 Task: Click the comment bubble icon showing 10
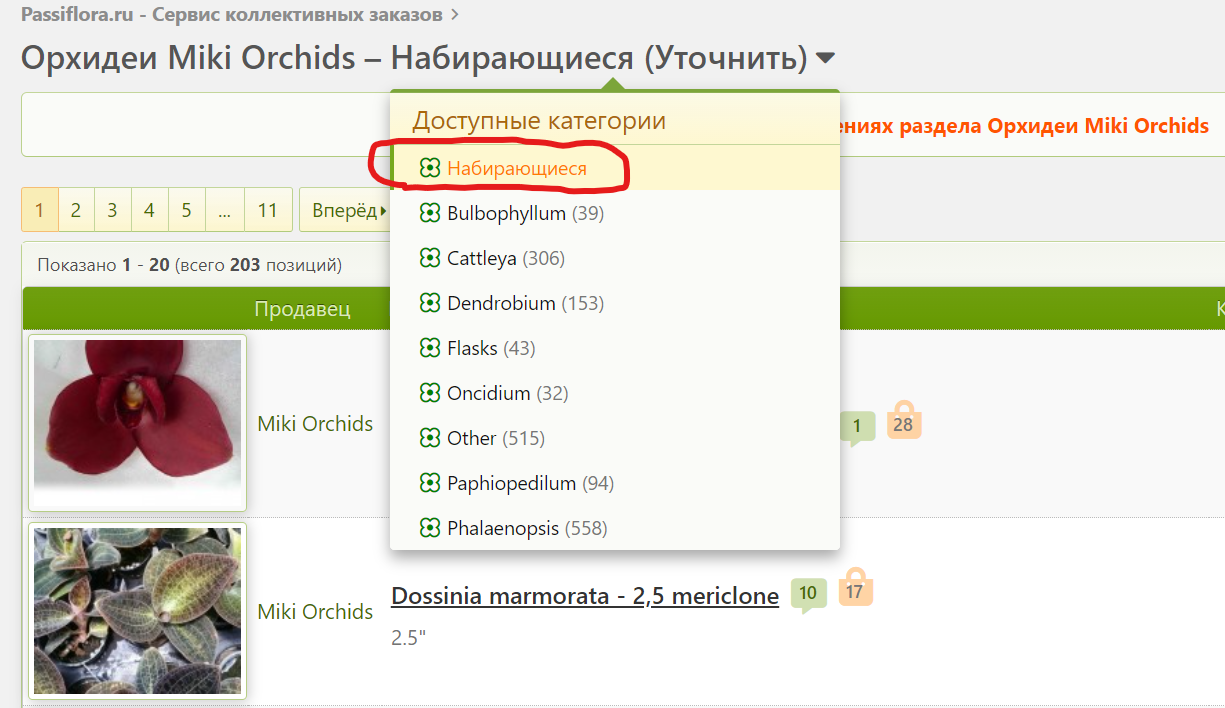coord(808,593)
